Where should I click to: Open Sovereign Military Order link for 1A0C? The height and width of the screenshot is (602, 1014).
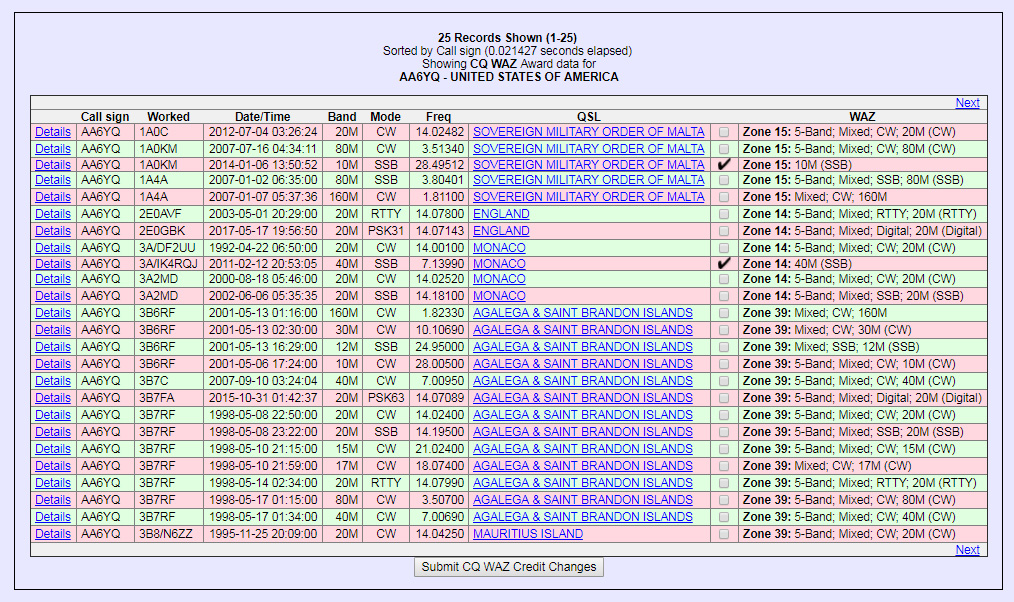point(588,131)
